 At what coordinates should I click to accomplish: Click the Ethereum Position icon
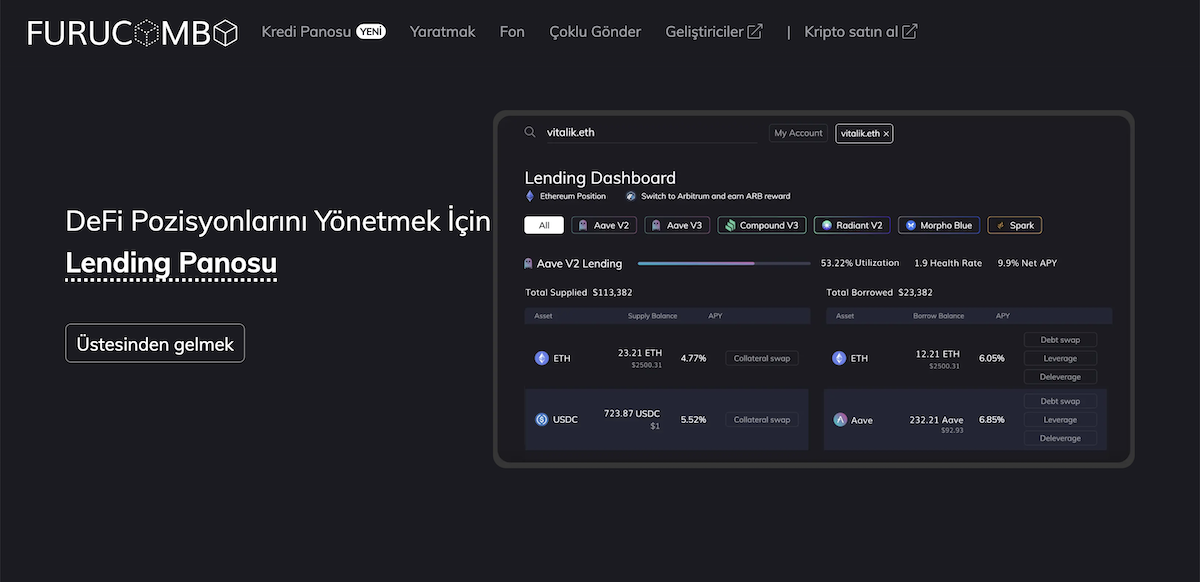point(530,196)
